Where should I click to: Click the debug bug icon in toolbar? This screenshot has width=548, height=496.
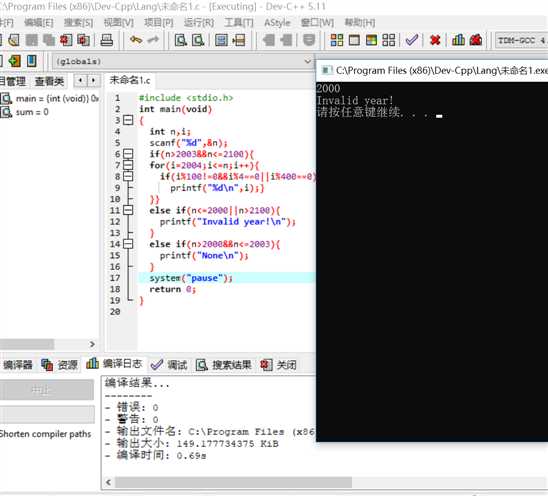476,40
